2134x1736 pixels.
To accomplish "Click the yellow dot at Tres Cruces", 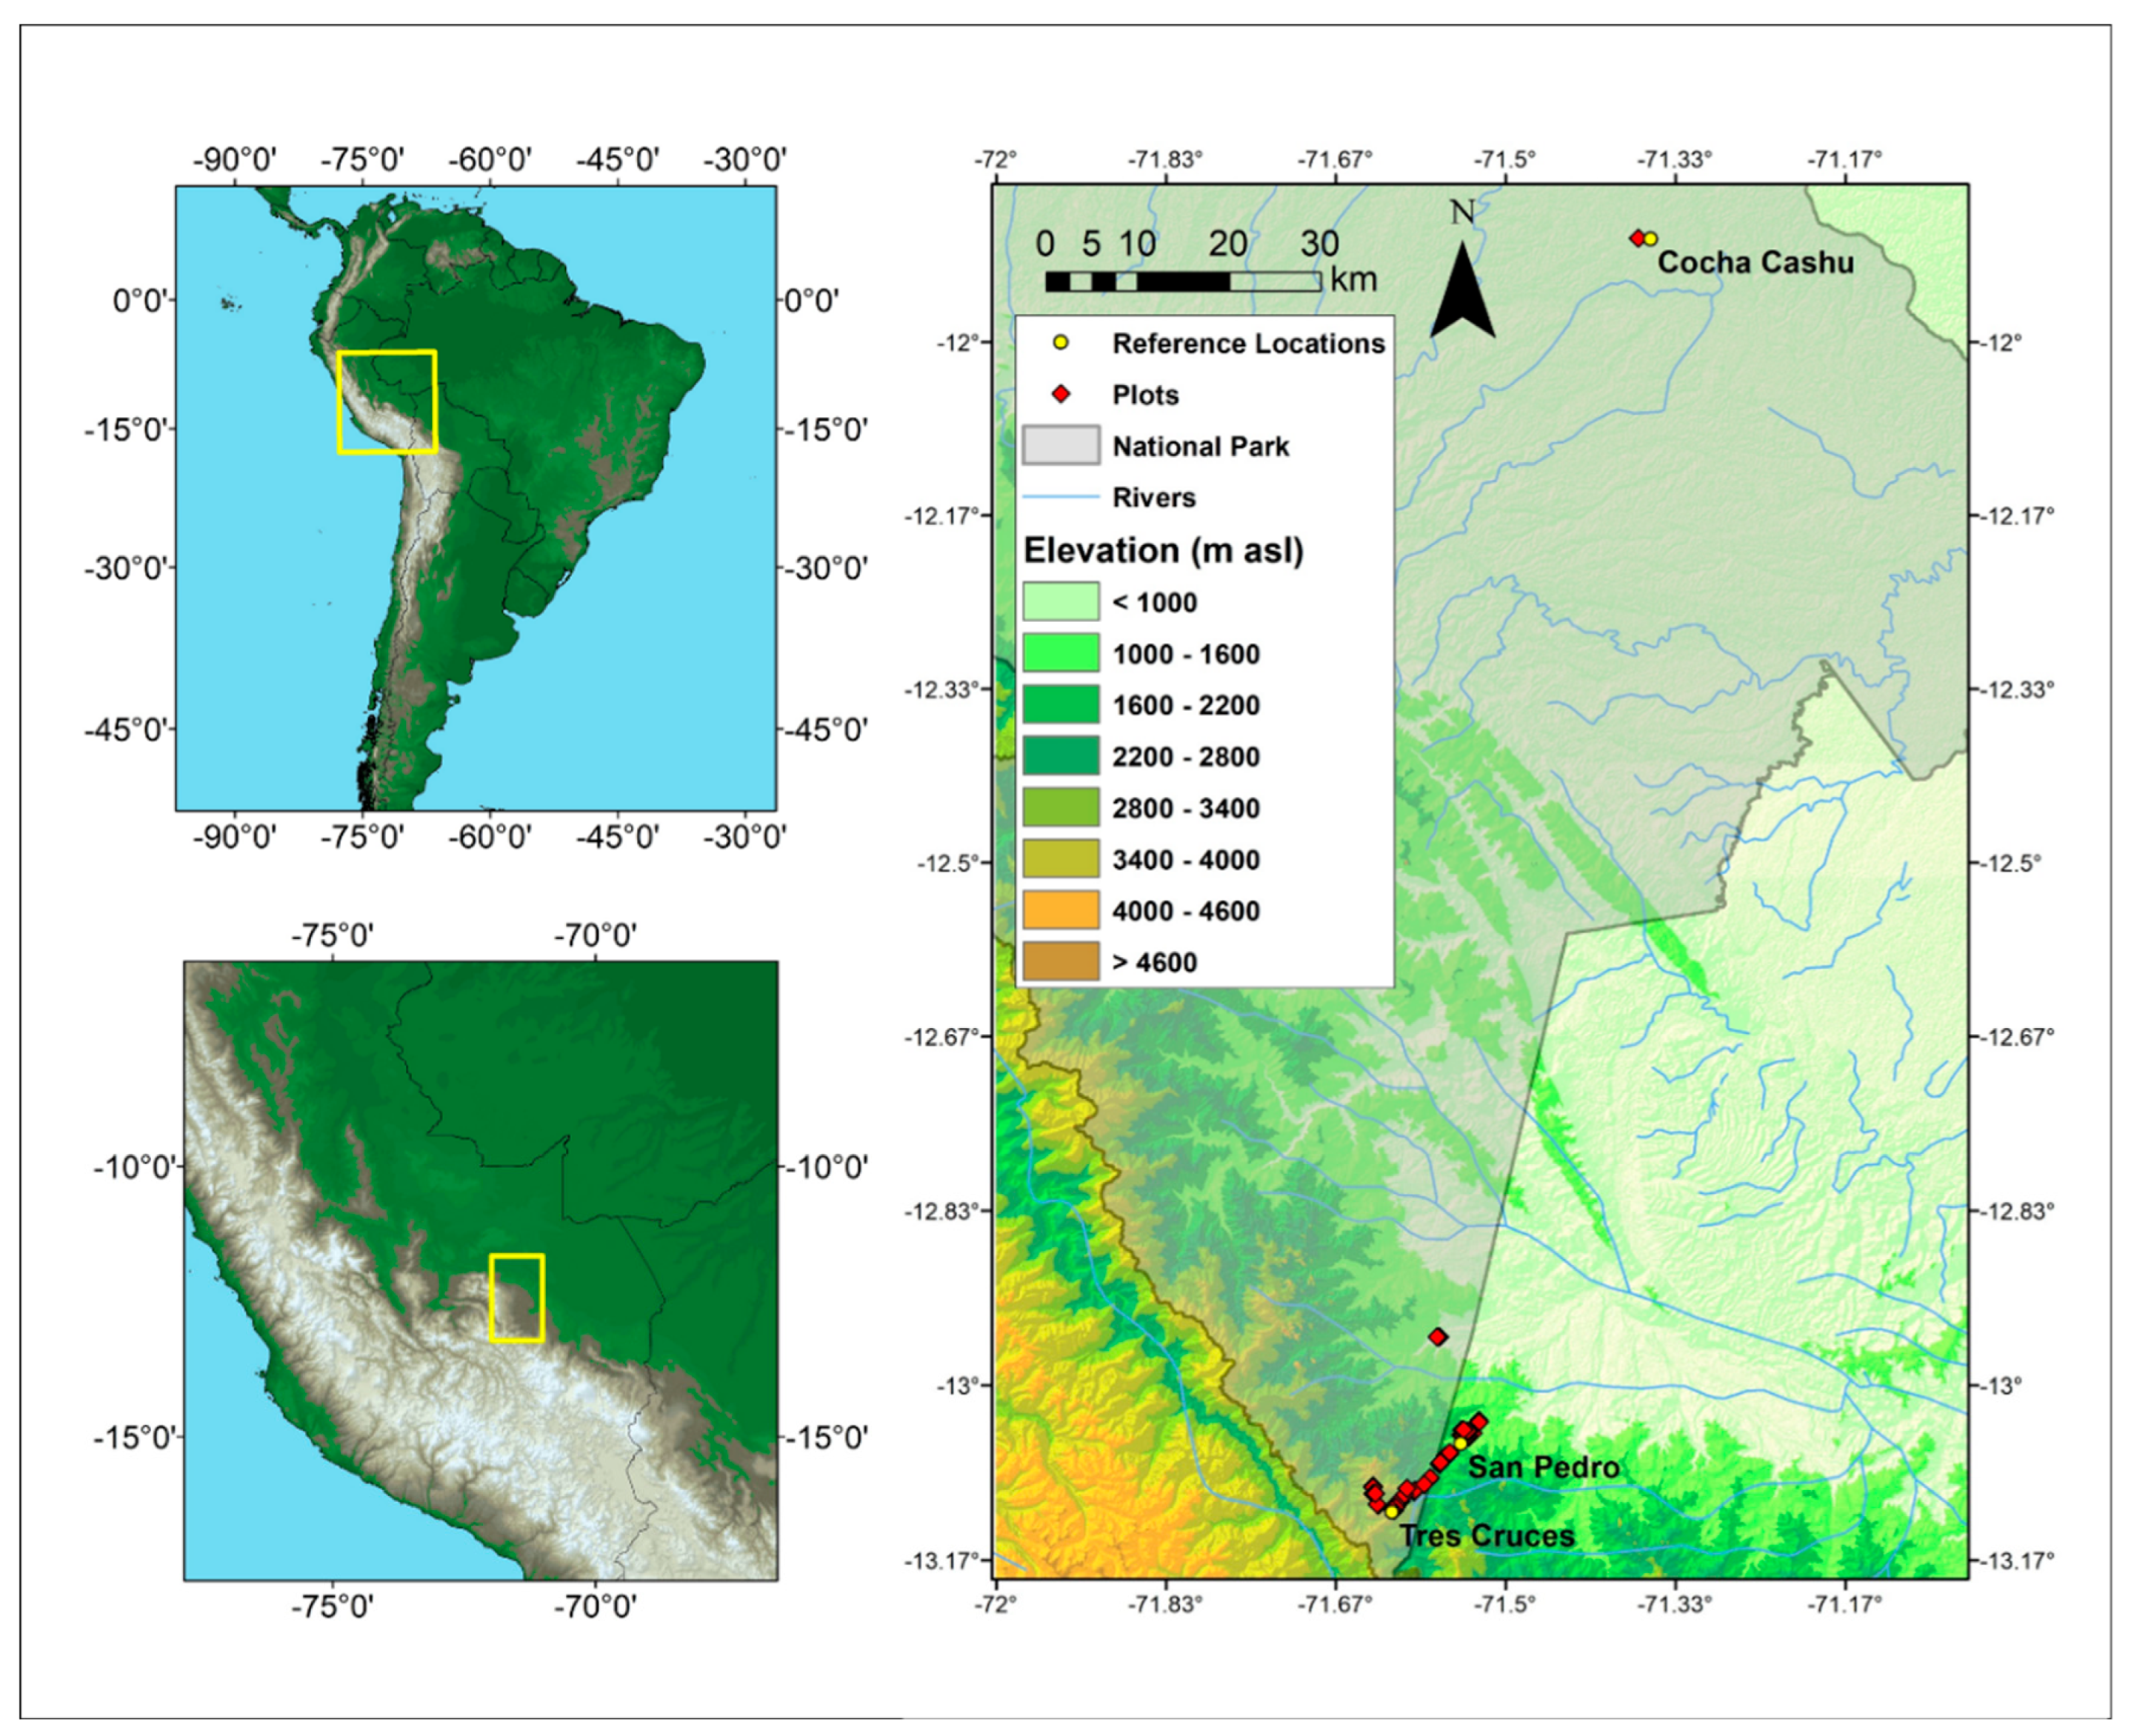I will [x=1391, y=1512].
